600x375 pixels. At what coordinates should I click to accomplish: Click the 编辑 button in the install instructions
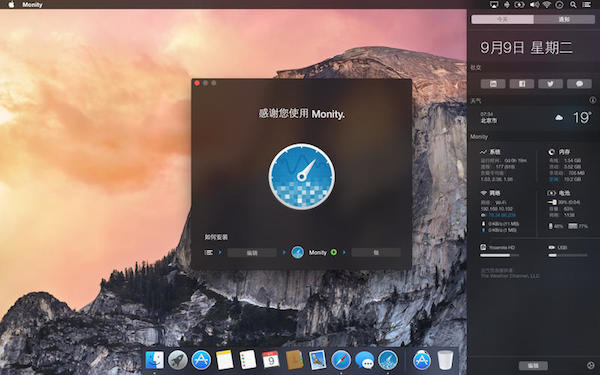coord(252,253)
